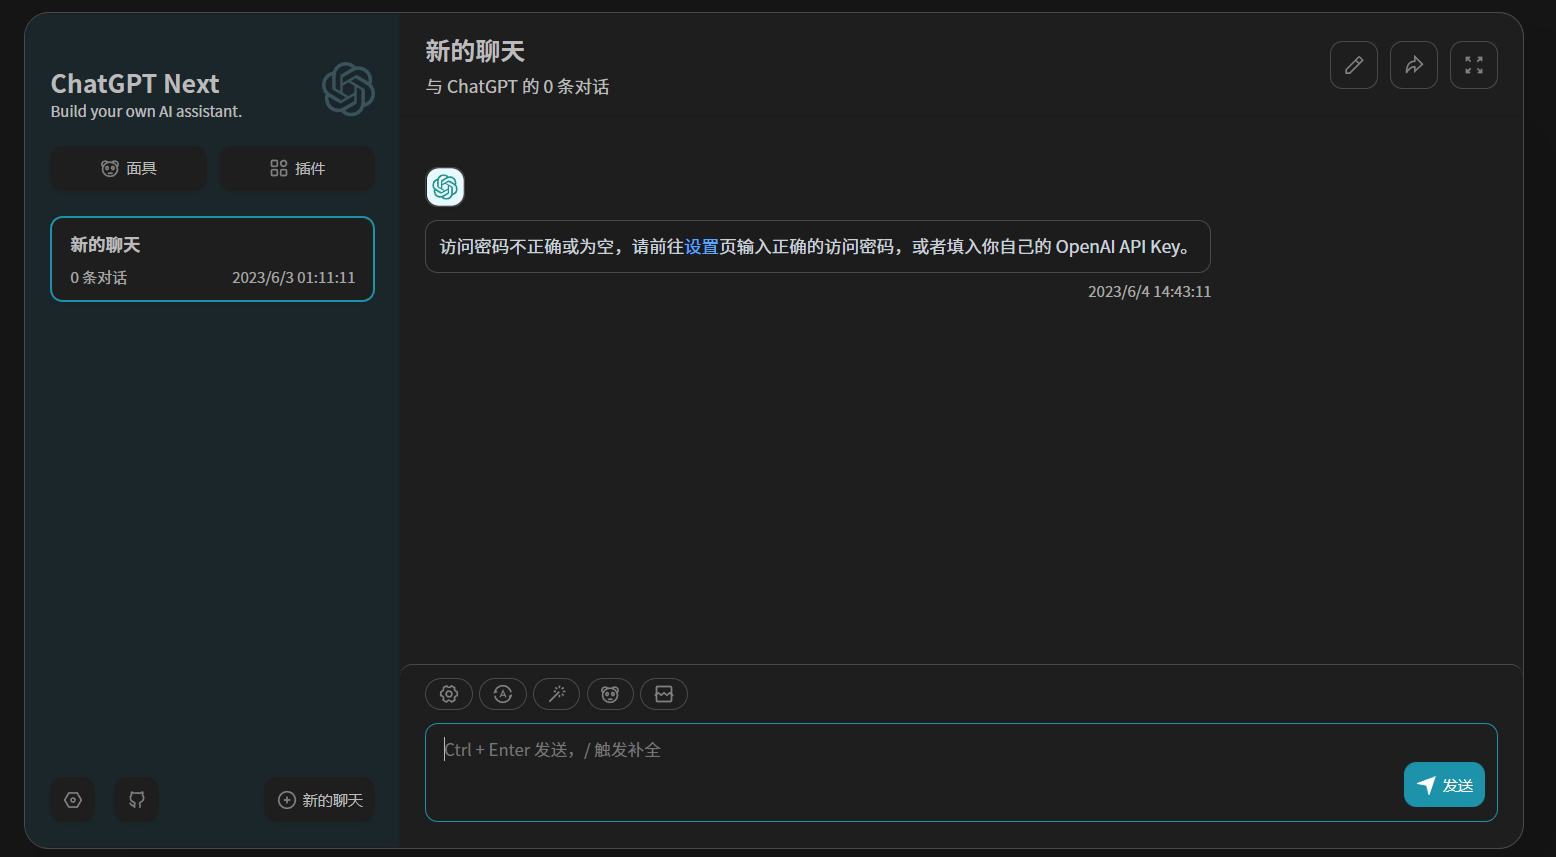Click the ChatGPT avatar above message
Screen dimensions: 1556x857
(445, 187)
